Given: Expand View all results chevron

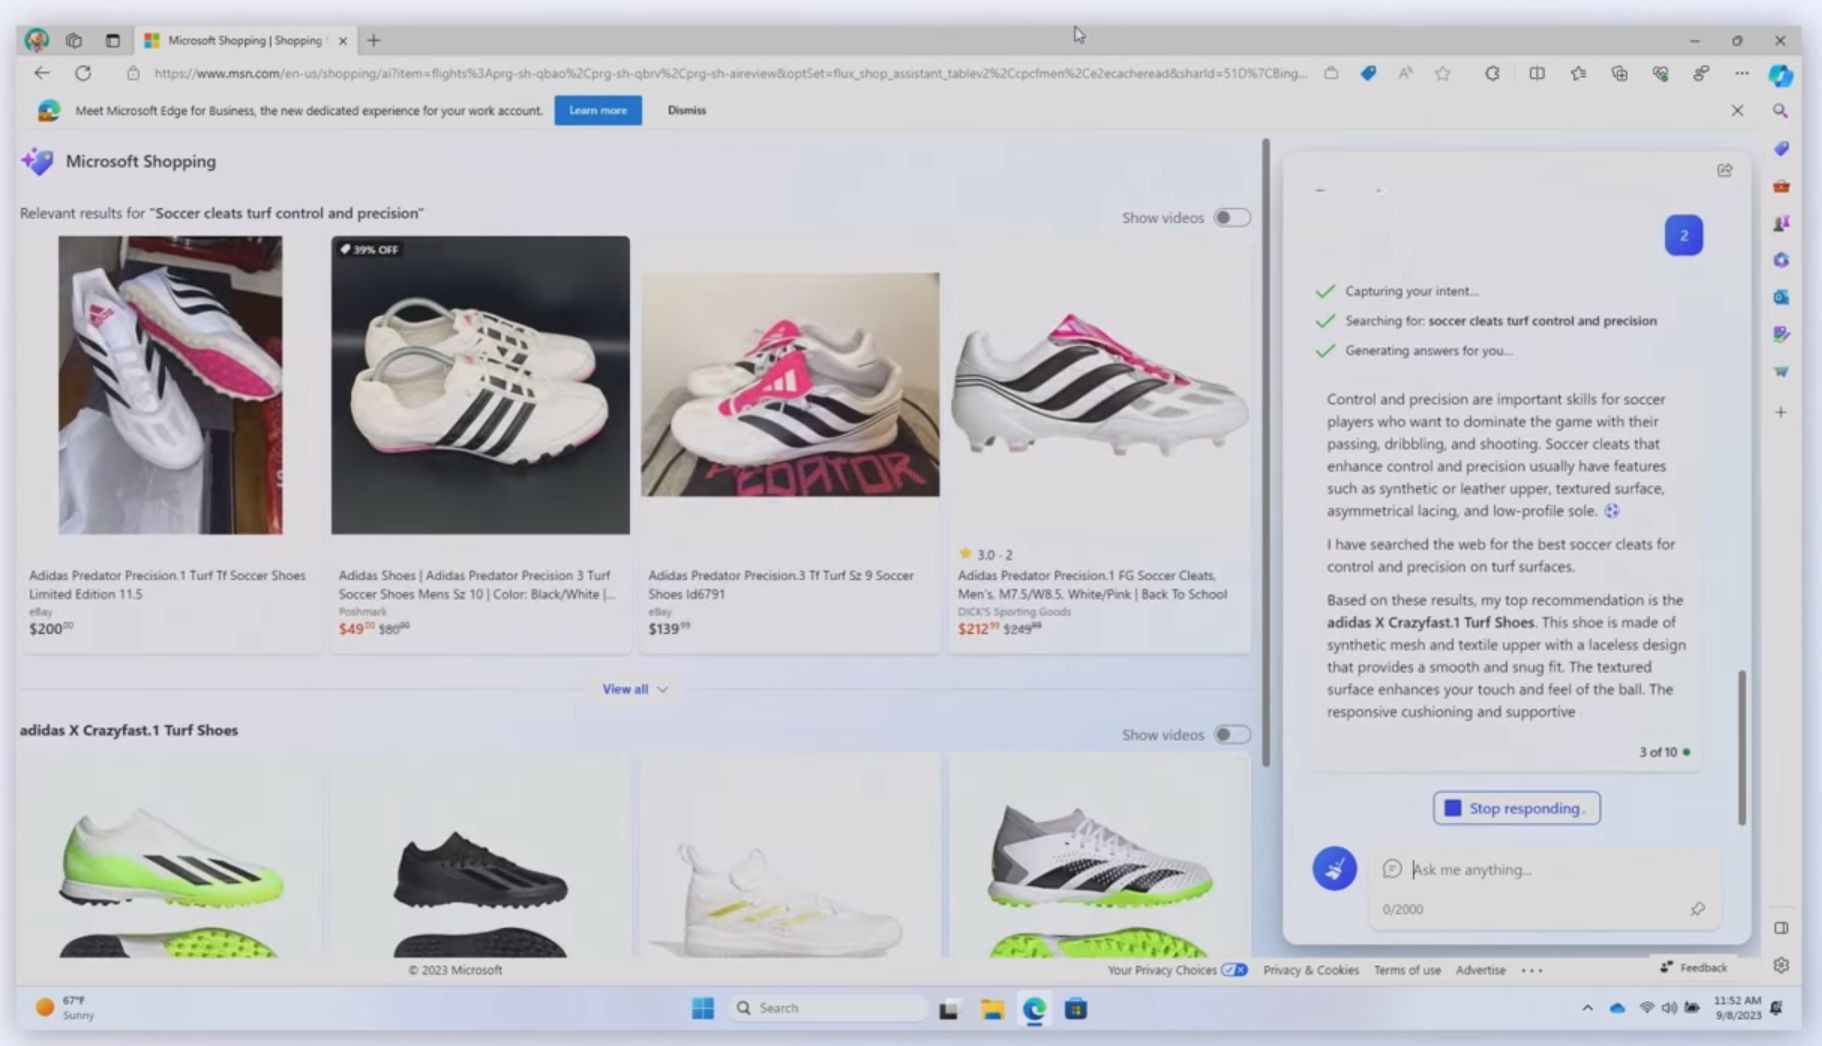Looking at the screenshot, I should coord(662,689).
